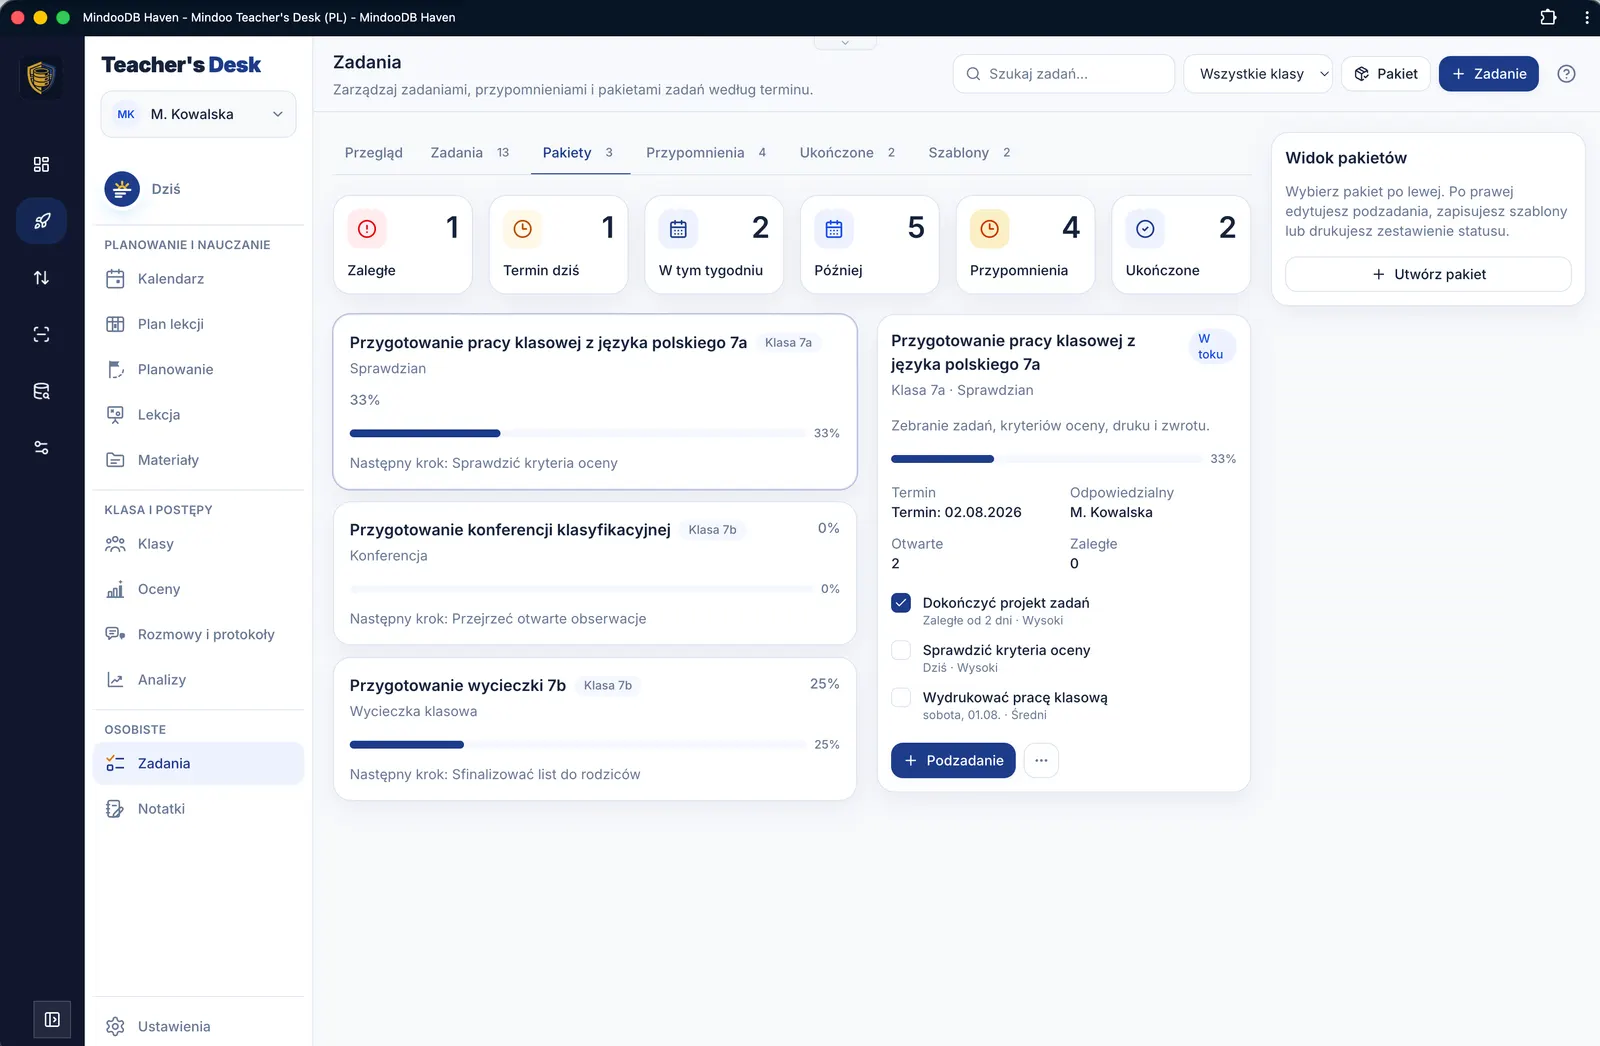The image size is (1600, 1046).
Task: Open the rocket icon in the left rail
Action: tap(41, 221)
